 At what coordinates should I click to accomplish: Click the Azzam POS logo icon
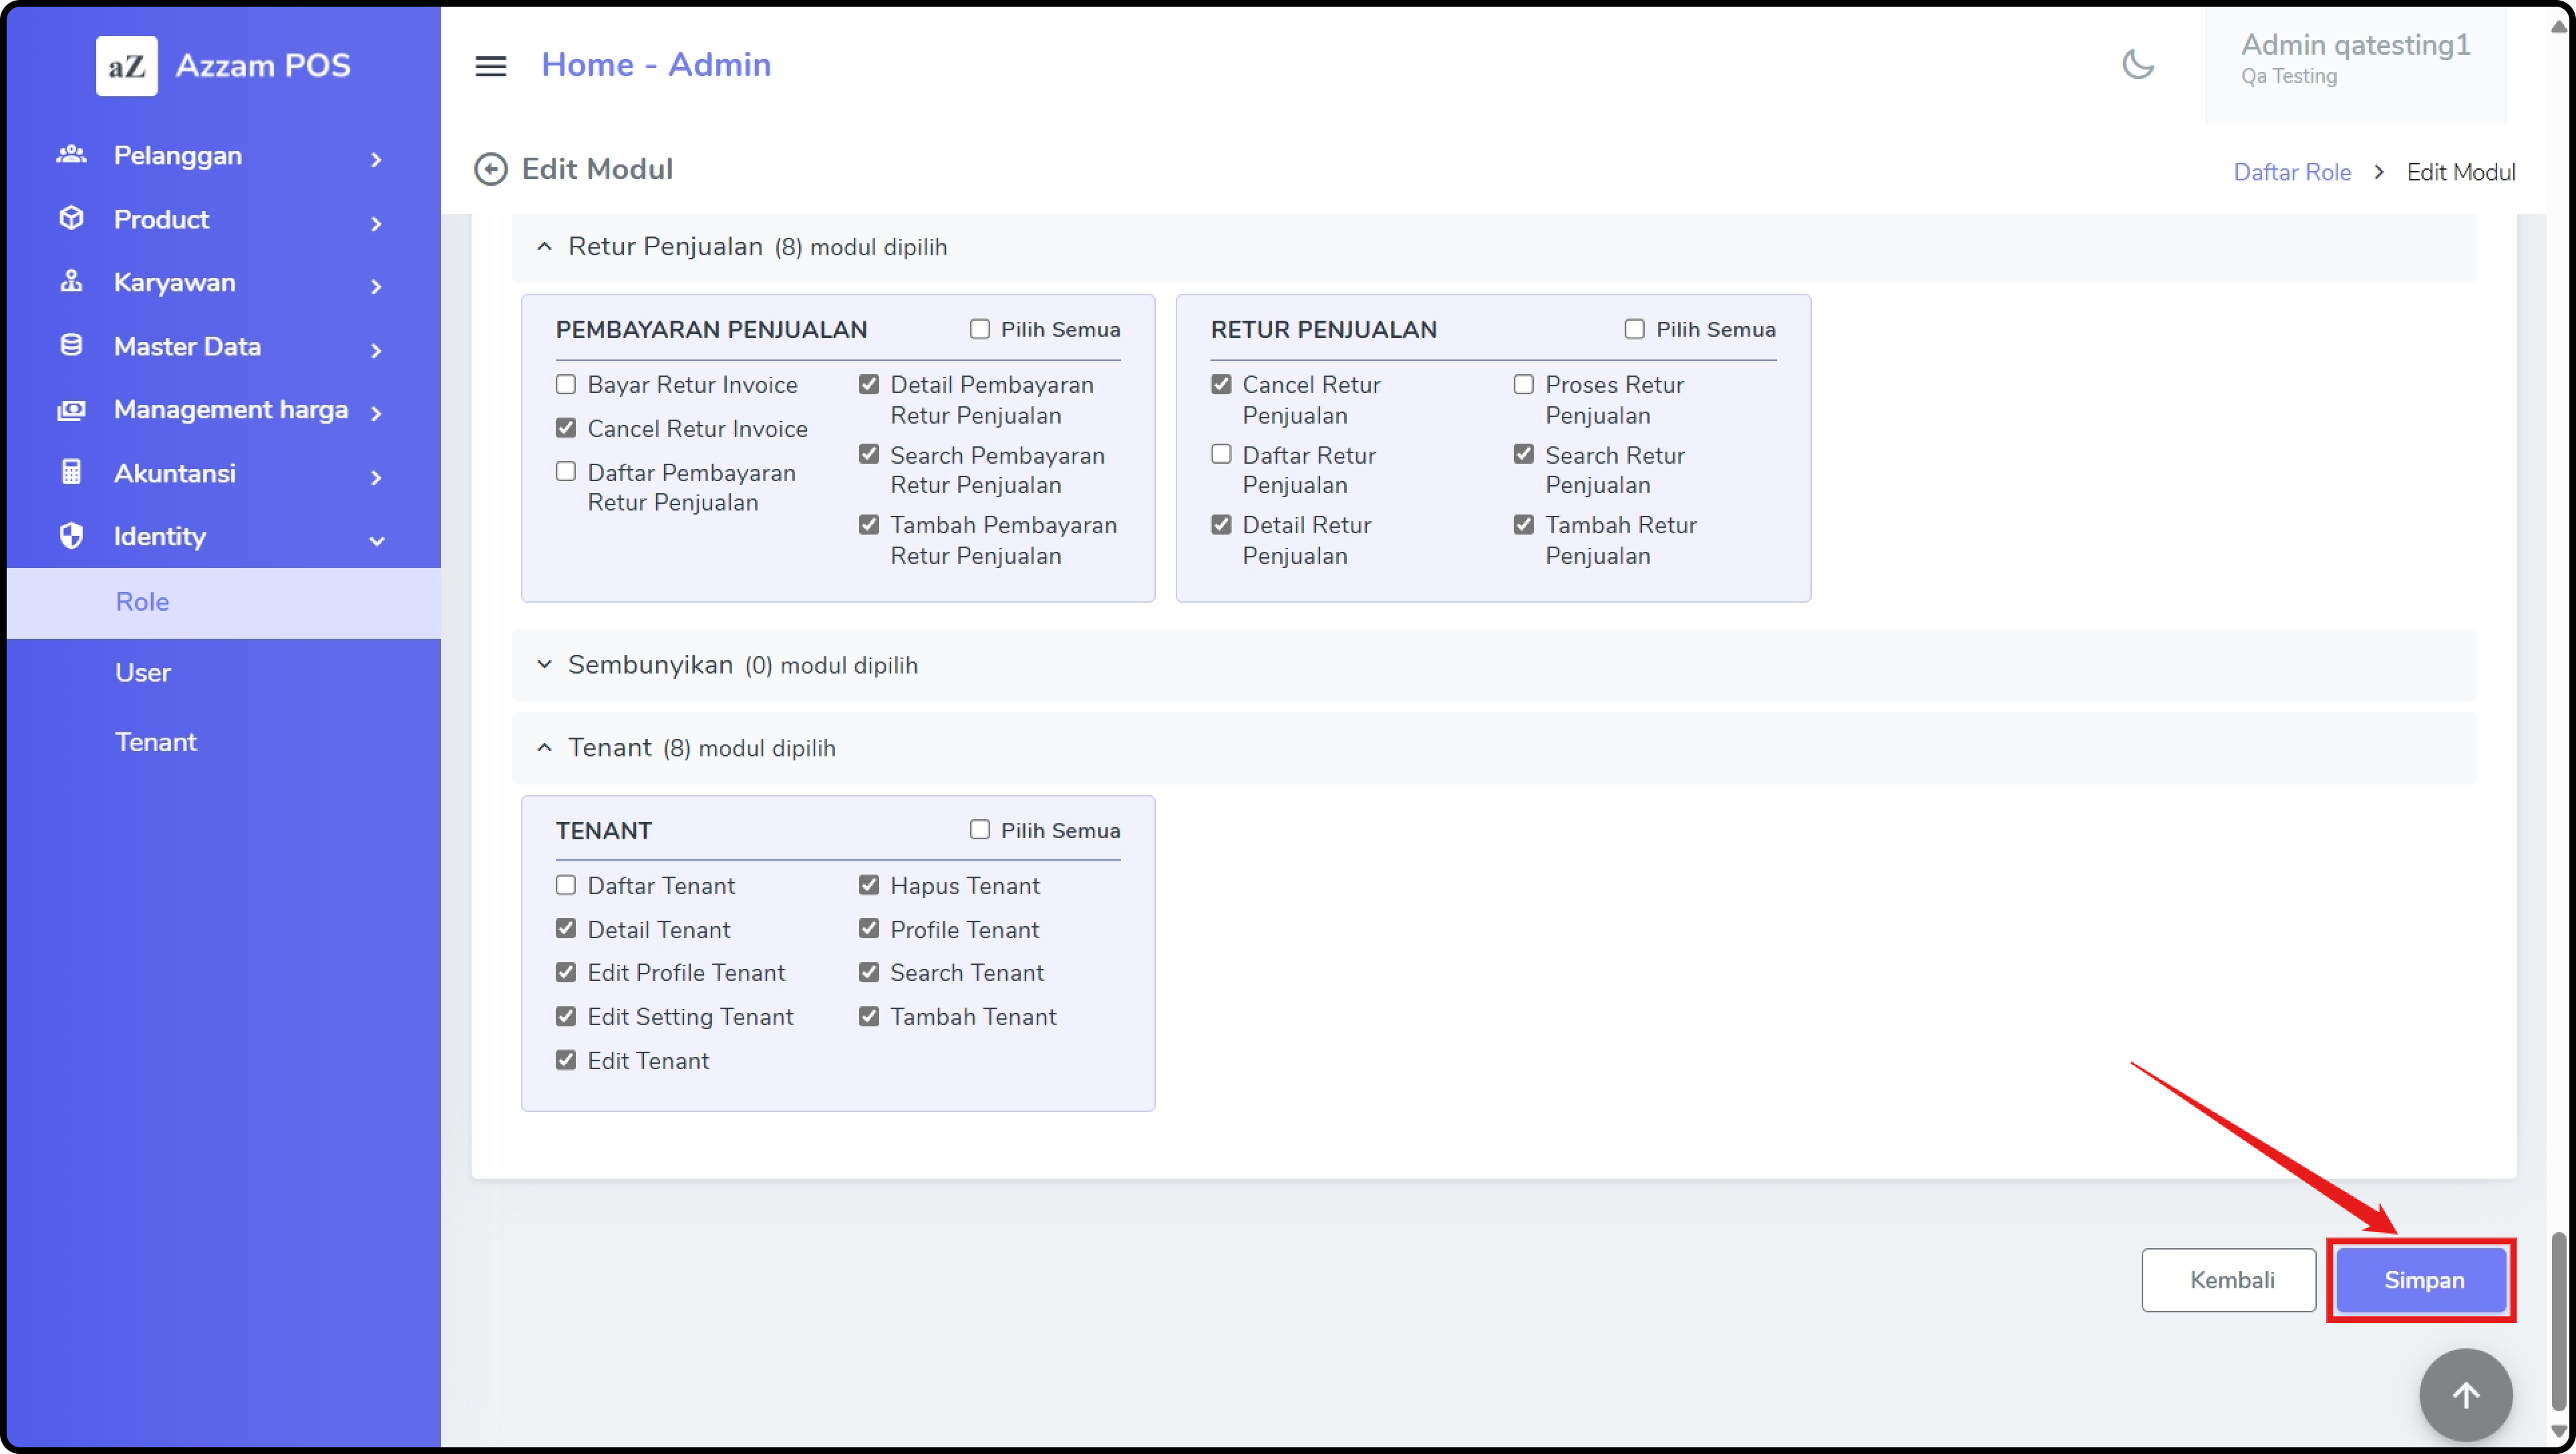[126, 66]
